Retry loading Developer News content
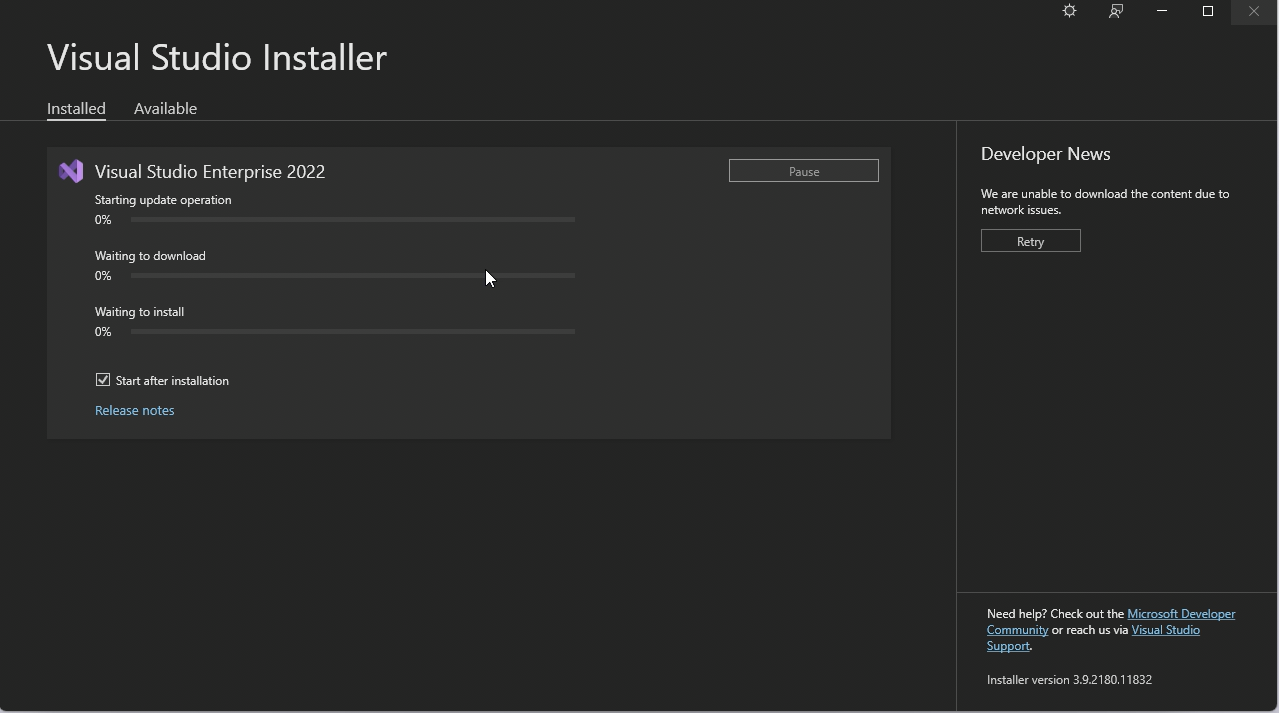 (1030, 241)
